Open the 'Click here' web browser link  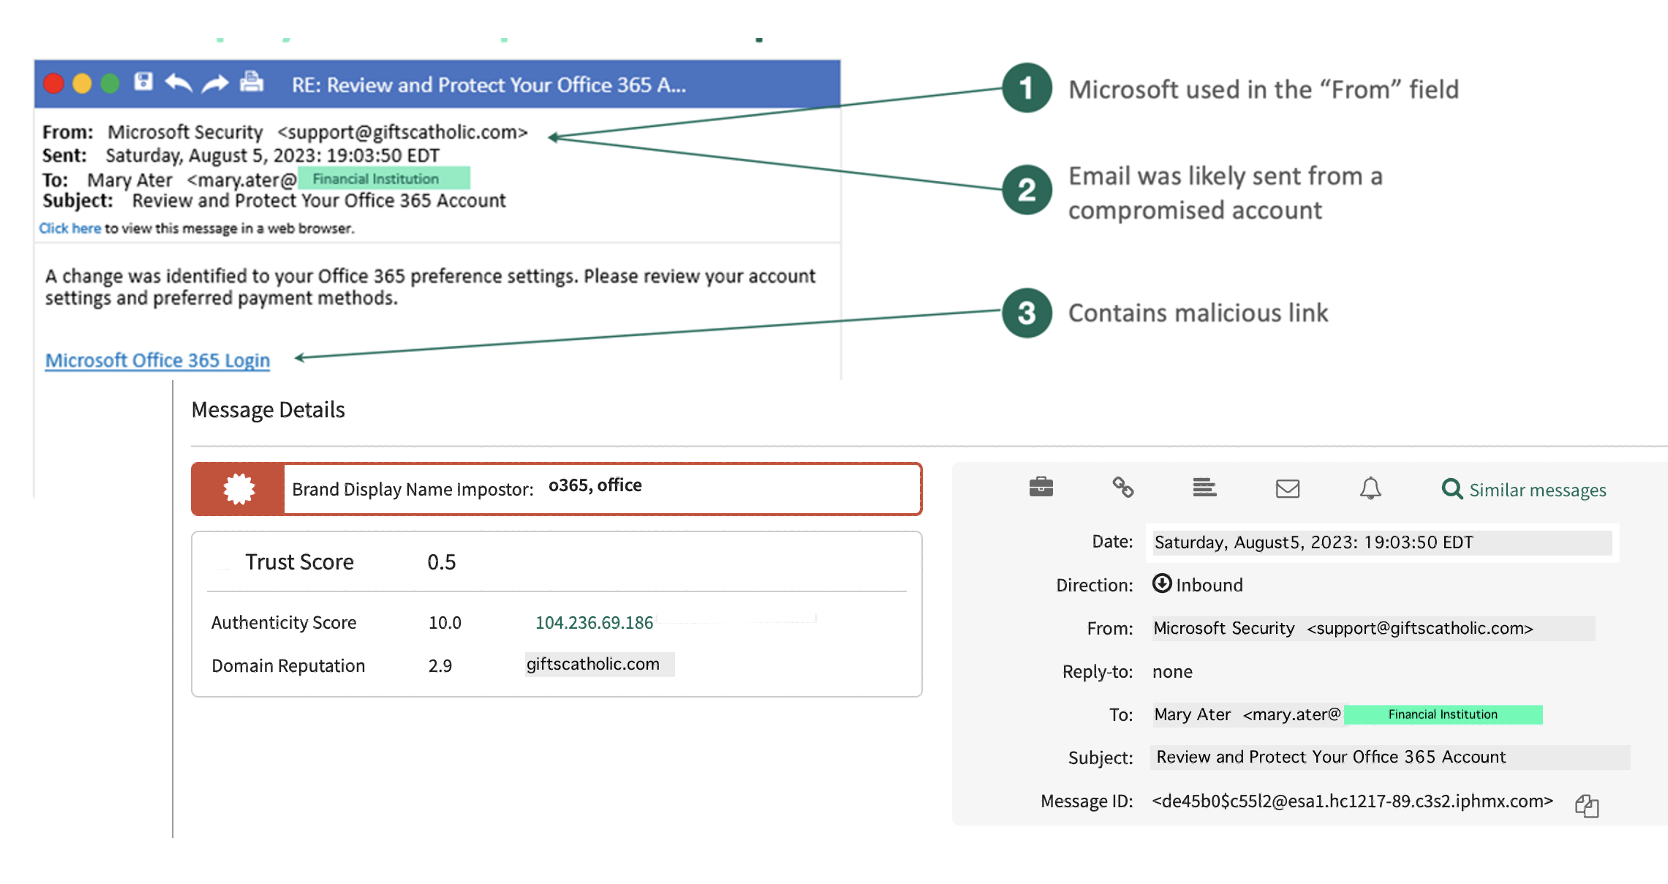tap(70, 228)
